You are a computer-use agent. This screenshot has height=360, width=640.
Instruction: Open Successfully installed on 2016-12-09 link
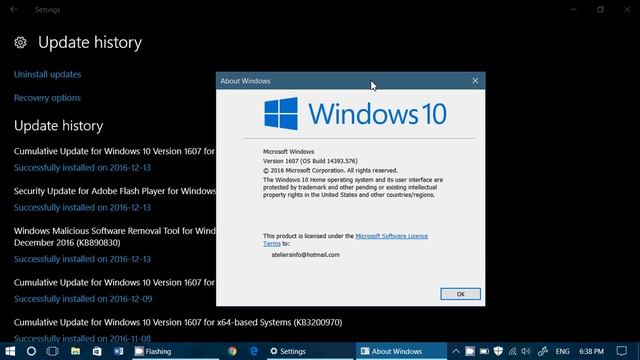point(83,299)
